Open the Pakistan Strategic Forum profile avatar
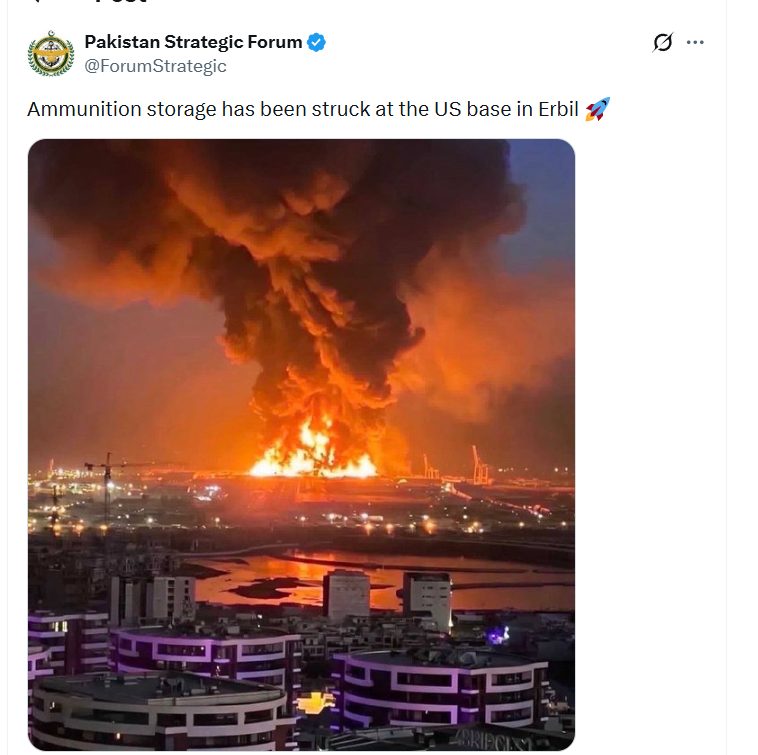758x755 pixels. tap(50, 53)
